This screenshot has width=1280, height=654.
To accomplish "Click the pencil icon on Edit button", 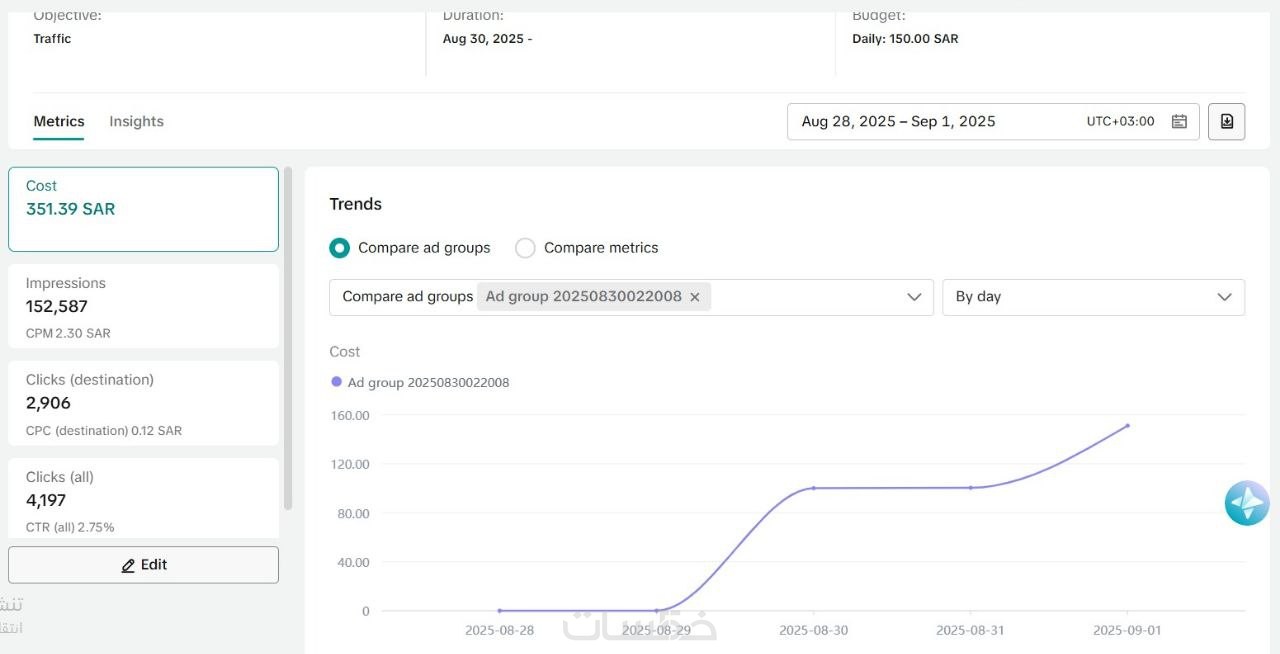I will [128, 566].
